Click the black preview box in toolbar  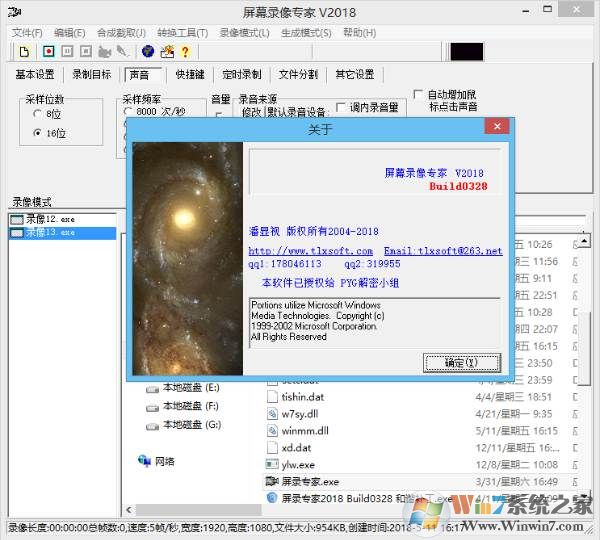[466, 52]
